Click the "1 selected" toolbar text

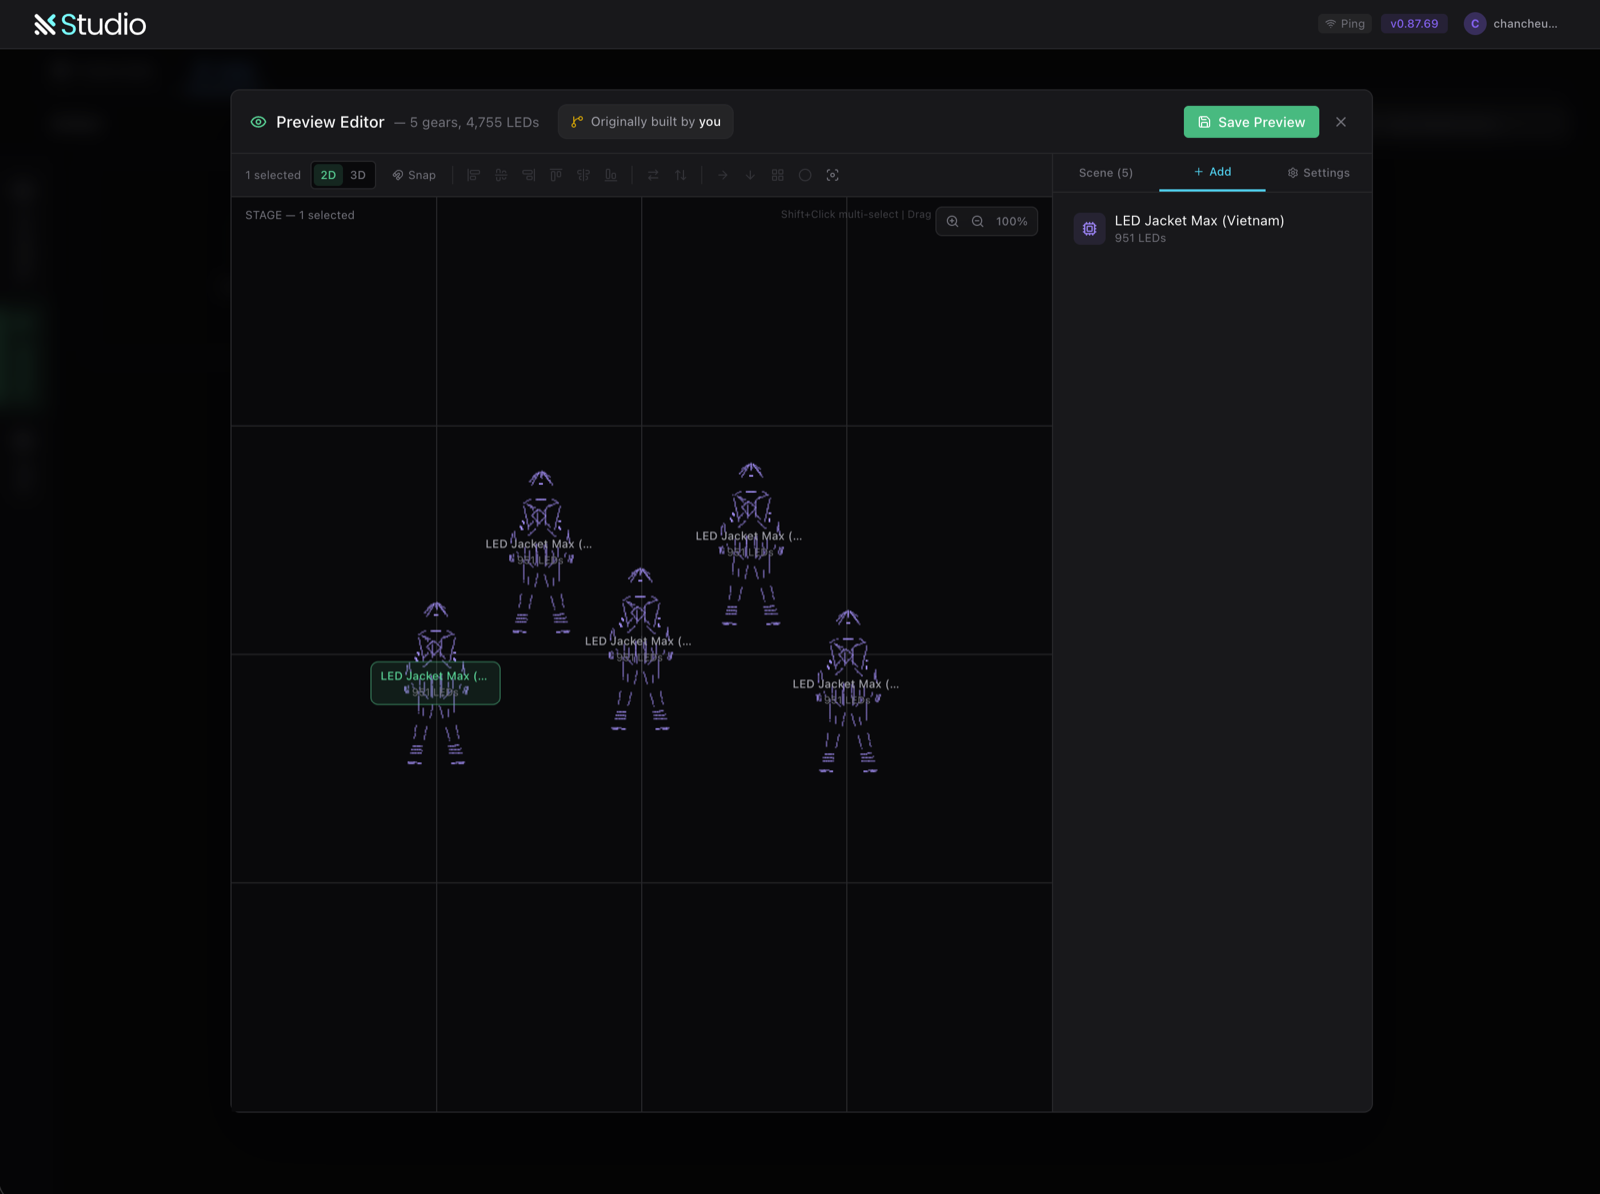273,175
